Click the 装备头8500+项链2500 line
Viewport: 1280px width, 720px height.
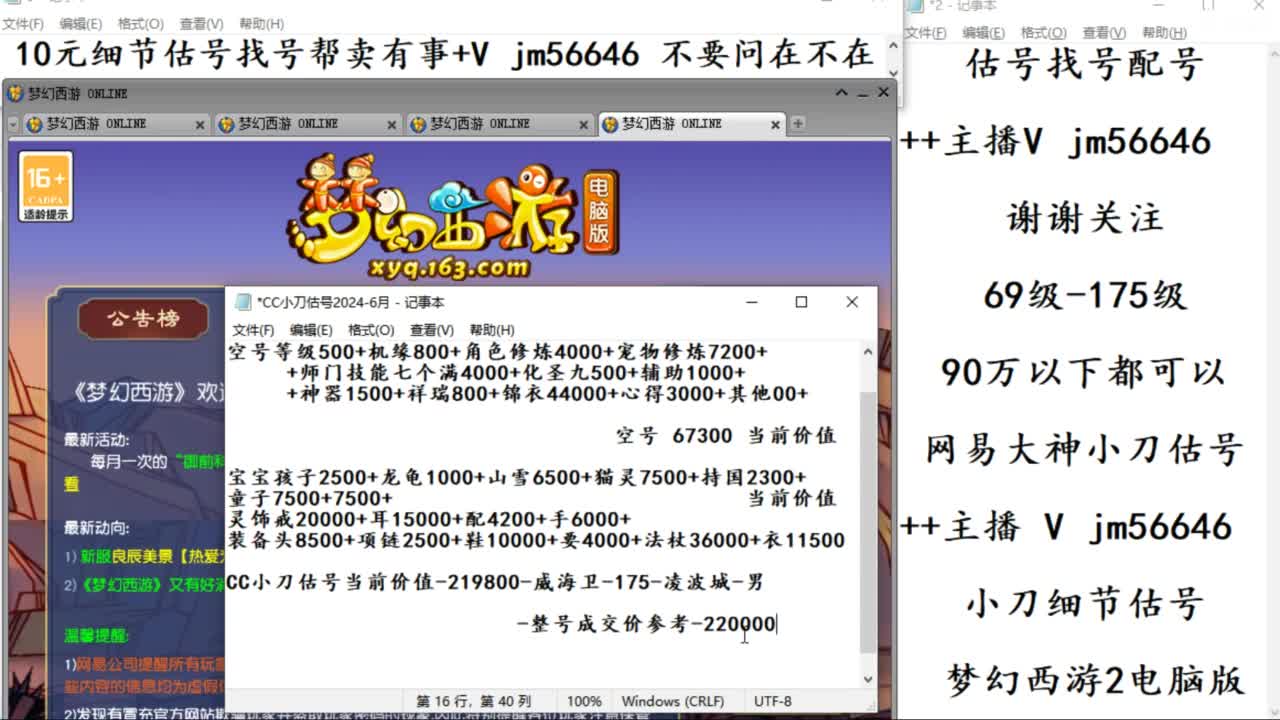536,540
